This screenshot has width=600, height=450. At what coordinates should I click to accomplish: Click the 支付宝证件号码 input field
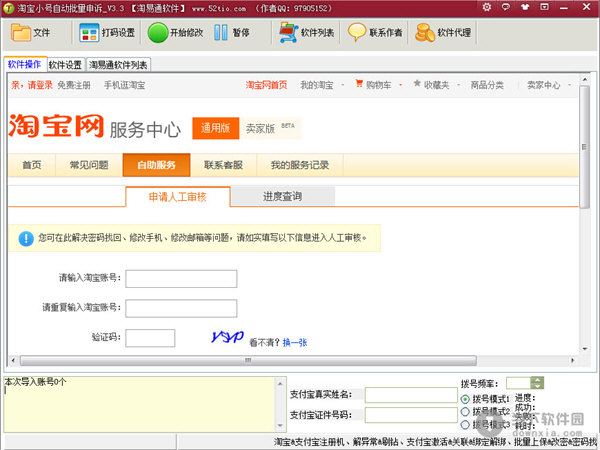[x=411, y=415]
